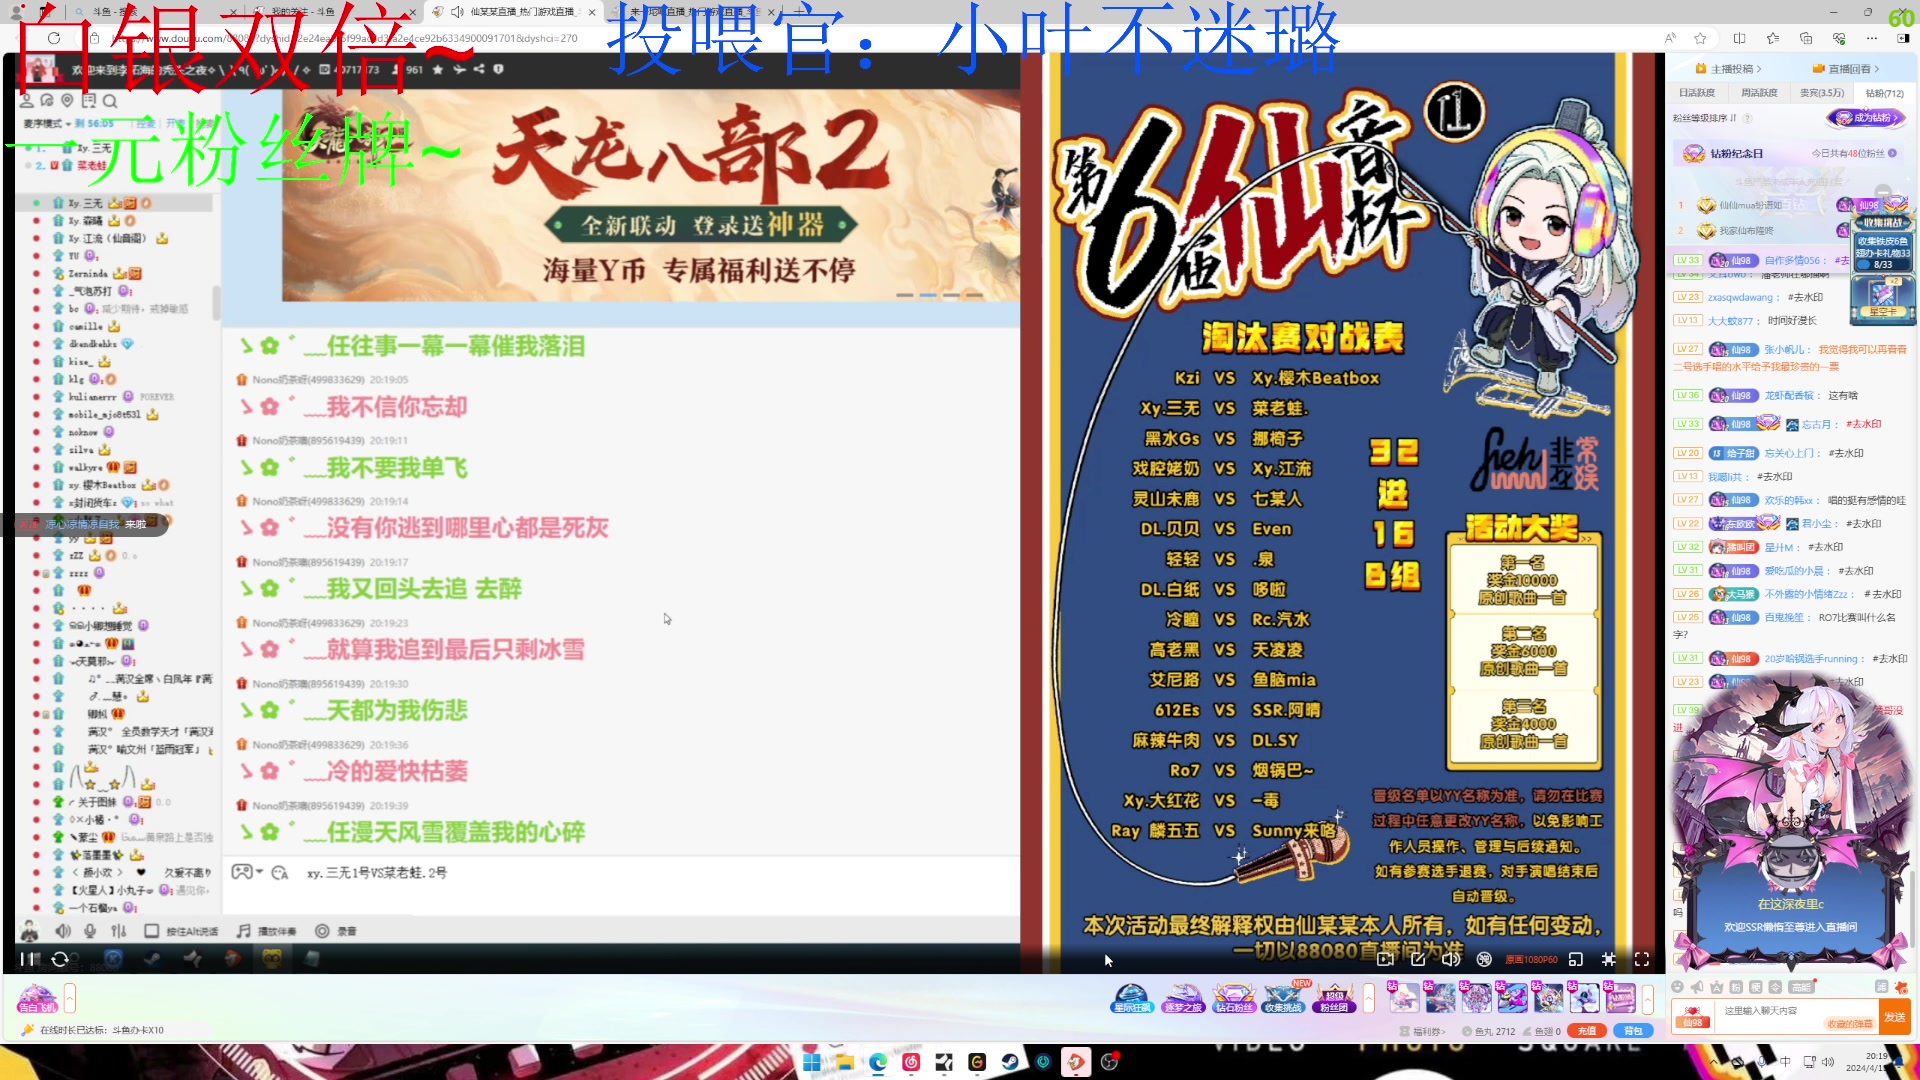Open picture-in-picture mini player icon
This screenshot has height=1080, width=1920.
[x=1576, y=959]
